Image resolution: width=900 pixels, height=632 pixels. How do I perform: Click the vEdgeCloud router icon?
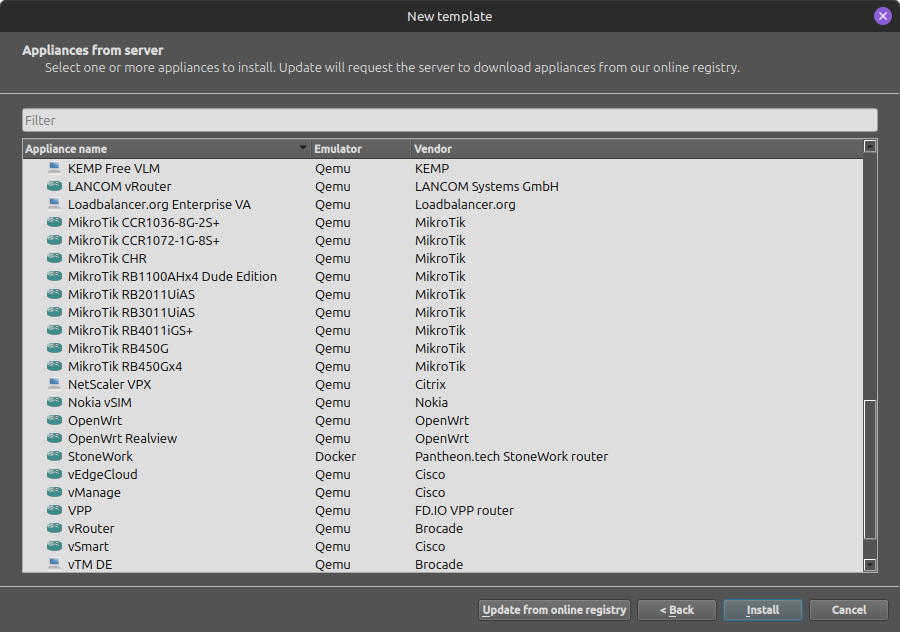55,474
